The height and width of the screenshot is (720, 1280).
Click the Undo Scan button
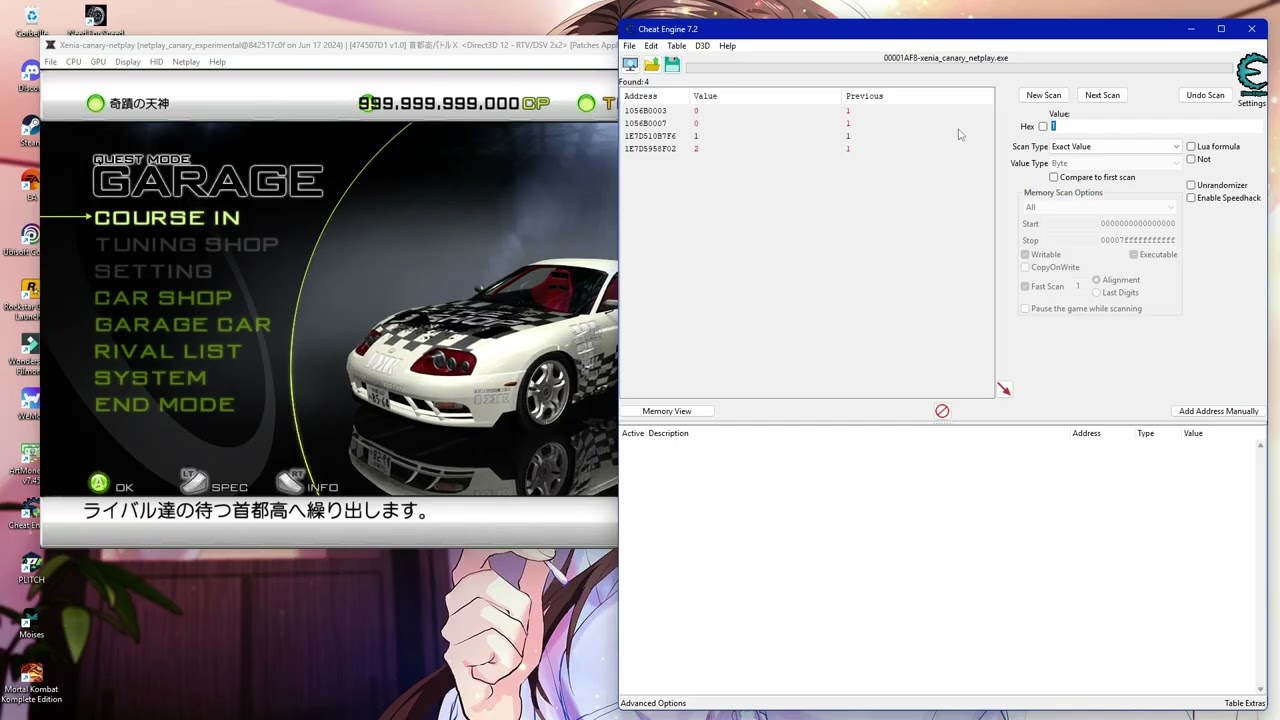[1205, 95]
